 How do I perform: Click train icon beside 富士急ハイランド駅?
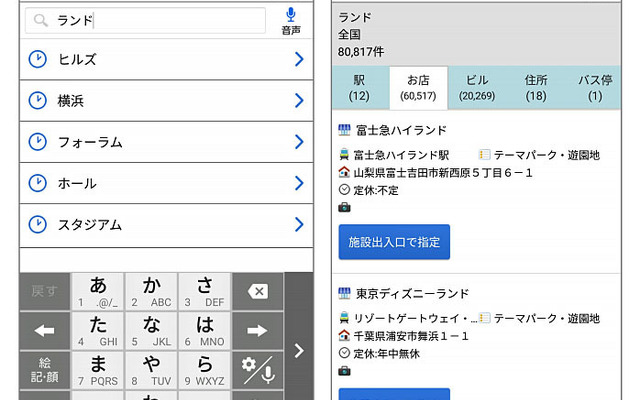click(344, 155)
